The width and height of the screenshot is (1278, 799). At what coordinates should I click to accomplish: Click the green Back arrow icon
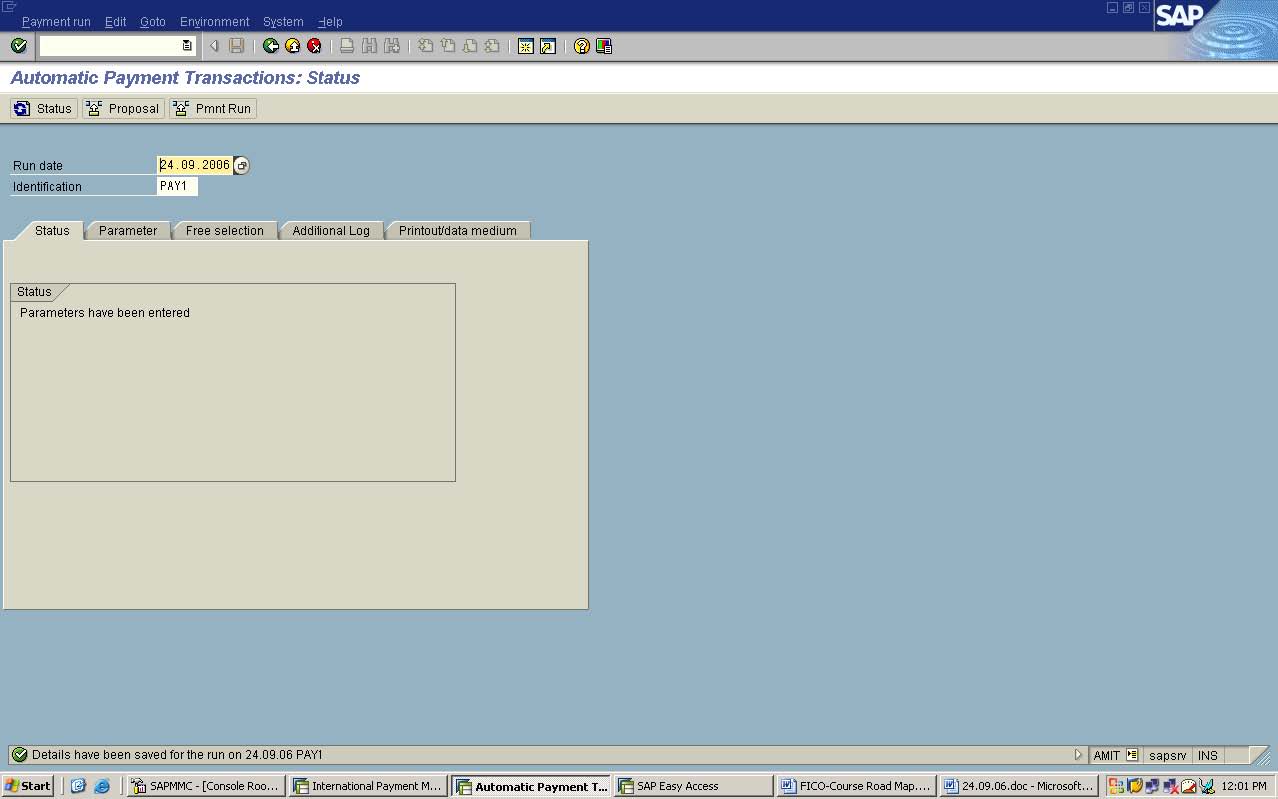point(270,46)
